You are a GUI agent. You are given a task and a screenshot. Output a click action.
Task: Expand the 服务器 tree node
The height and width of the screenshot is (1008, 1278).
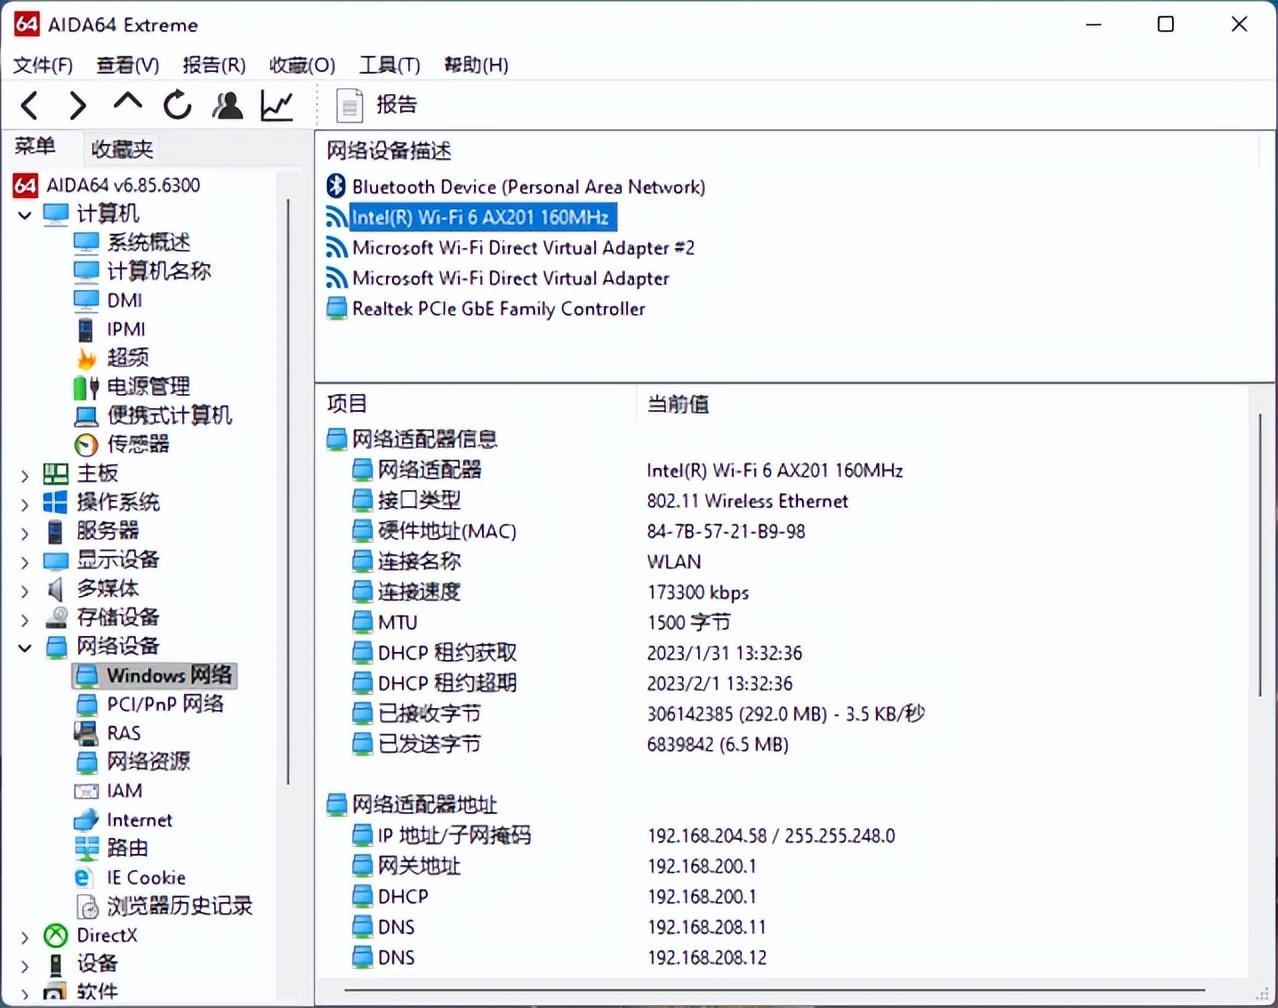coord(25,533)
